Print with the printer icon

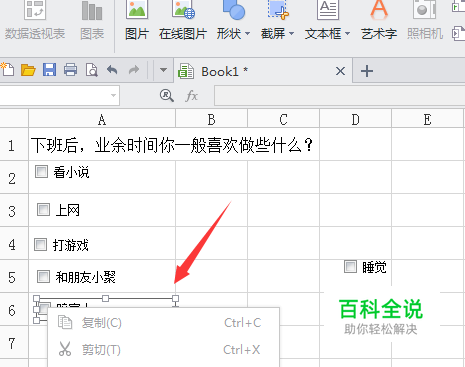point(70,70)
